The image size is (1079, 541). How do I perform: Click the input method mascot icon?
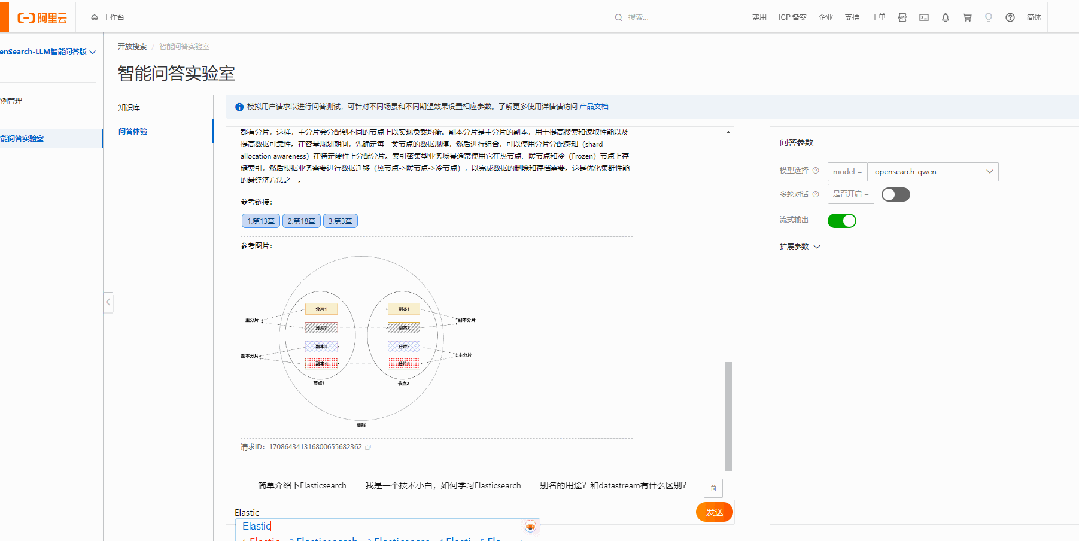click(530, 527)
